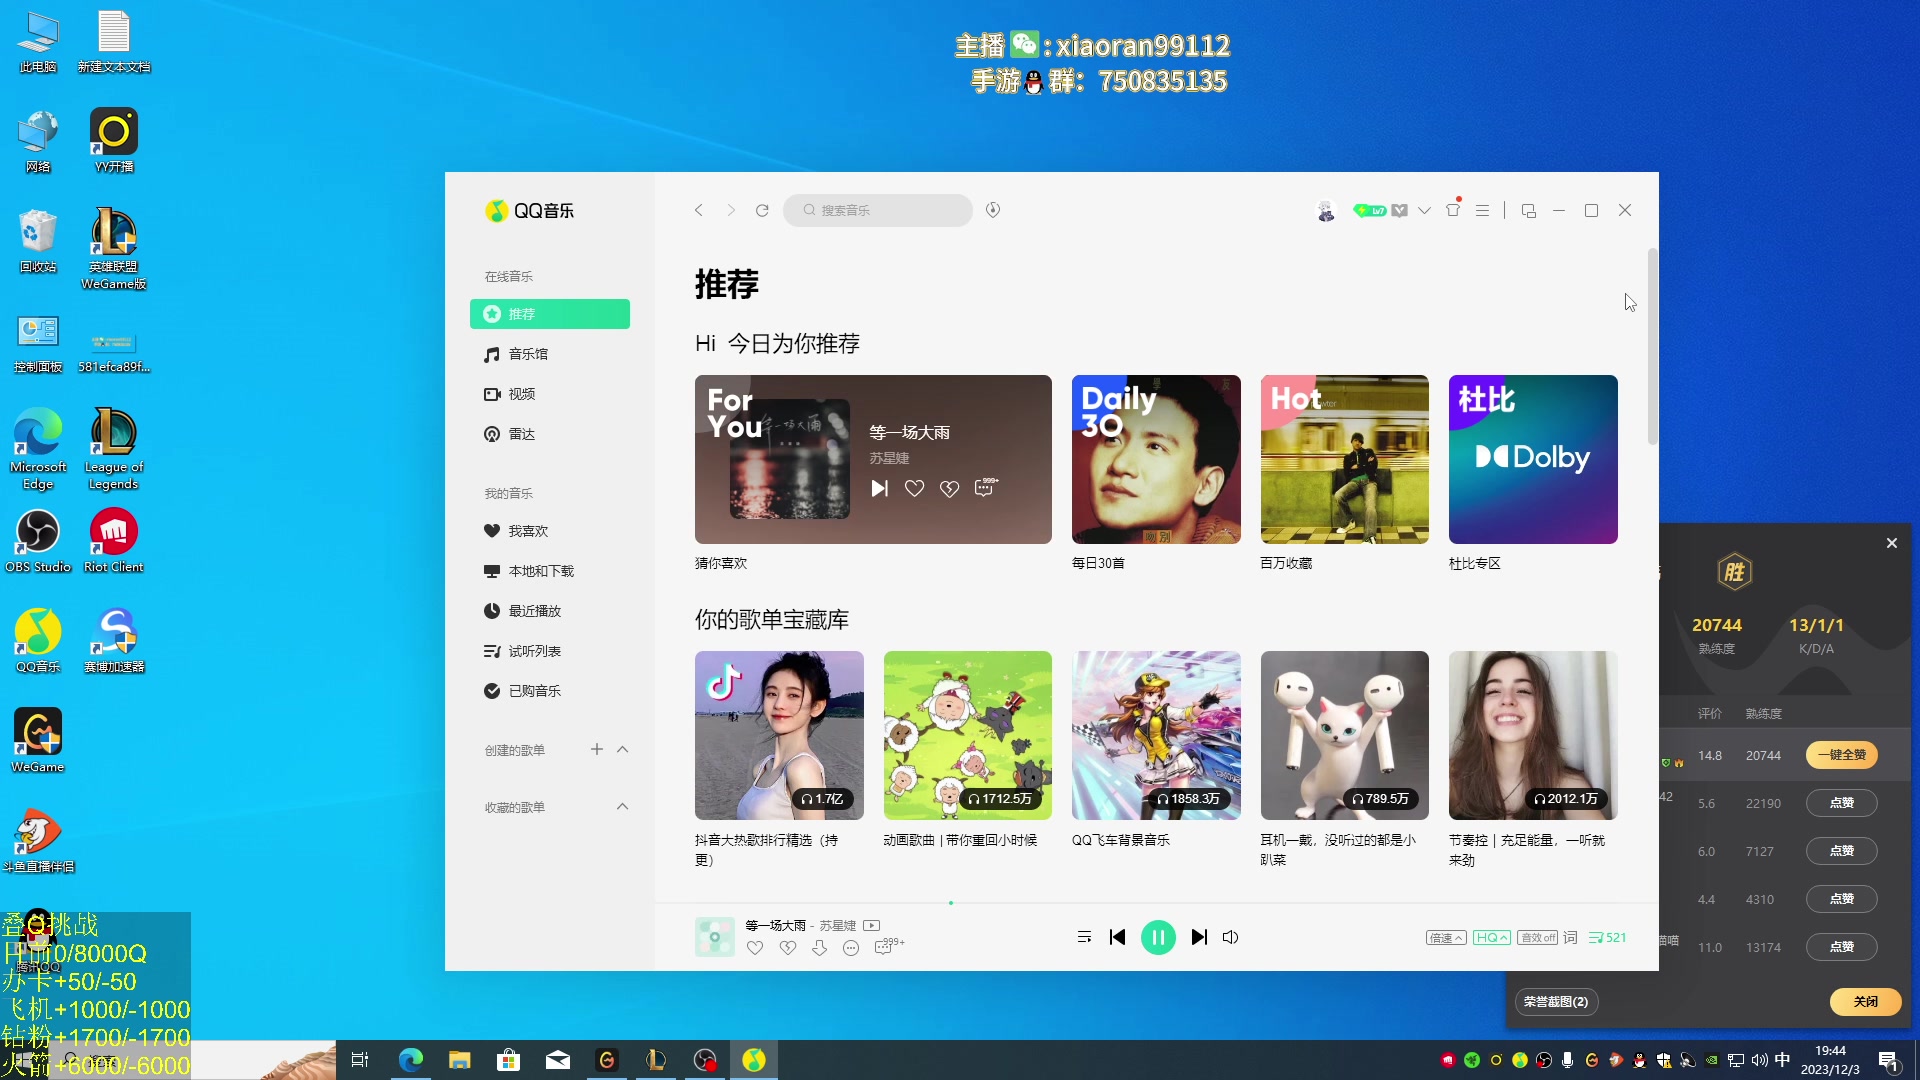The image size is (1920, 1080).
Task: Open the volume control
Action: (x=1231, y=937)
